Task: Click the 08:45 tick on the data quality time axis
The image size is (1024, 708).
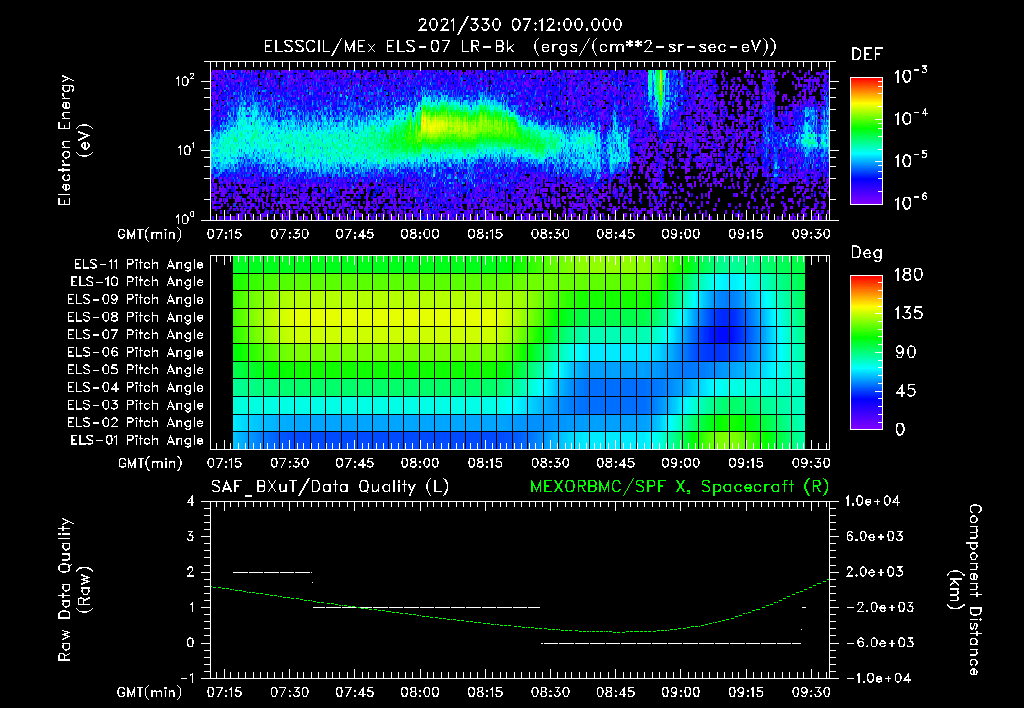Action: click(x=615, y=692)
